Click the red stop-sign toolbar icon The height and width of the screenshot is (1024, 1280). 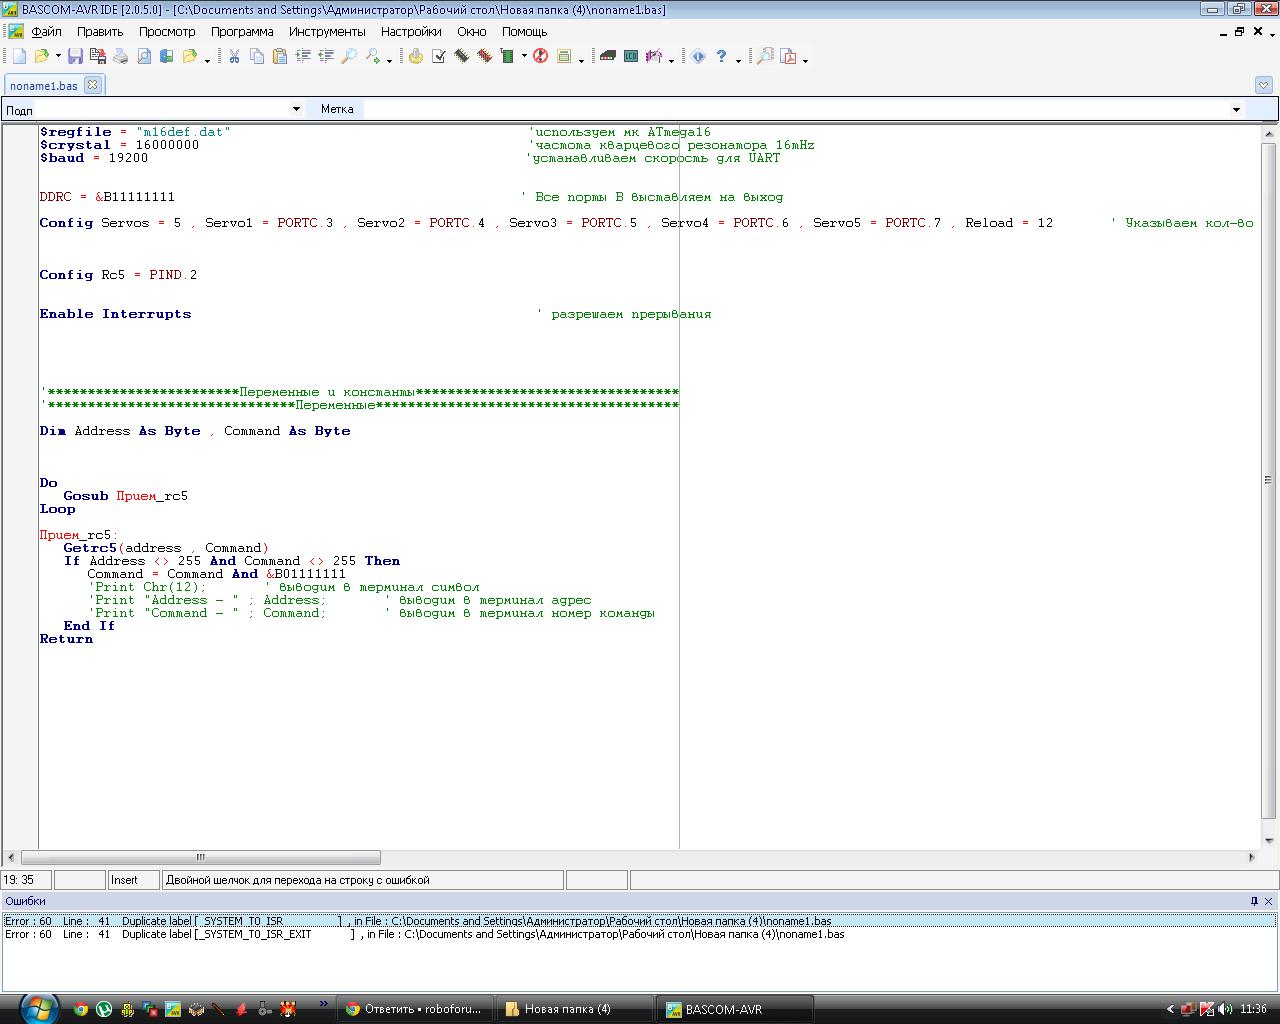(x=540, y=57)
